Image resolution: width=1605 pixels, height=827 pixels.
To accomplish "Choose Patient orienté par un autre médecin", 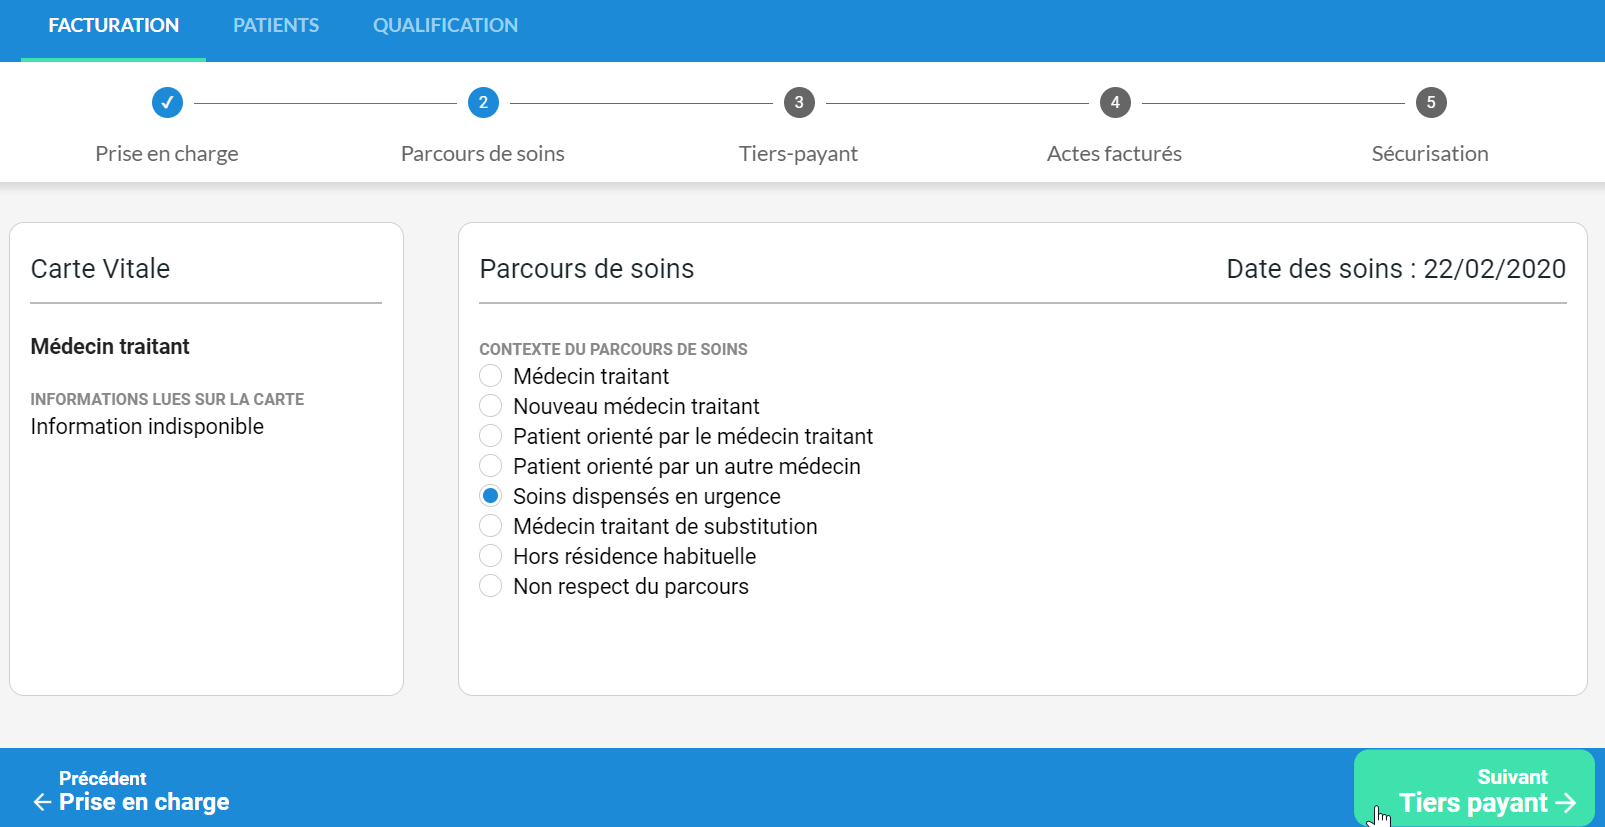I will click(490, 466).
